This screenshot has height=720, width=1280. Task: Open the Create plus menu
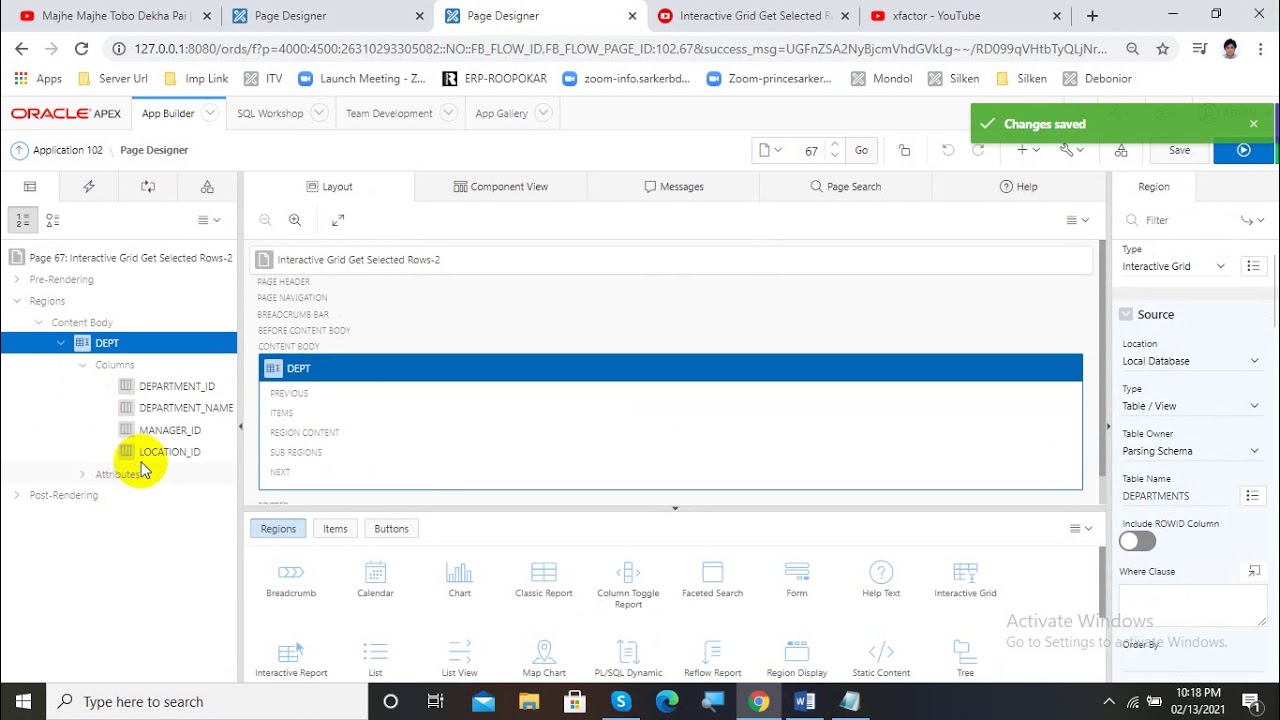[1028, 150]
